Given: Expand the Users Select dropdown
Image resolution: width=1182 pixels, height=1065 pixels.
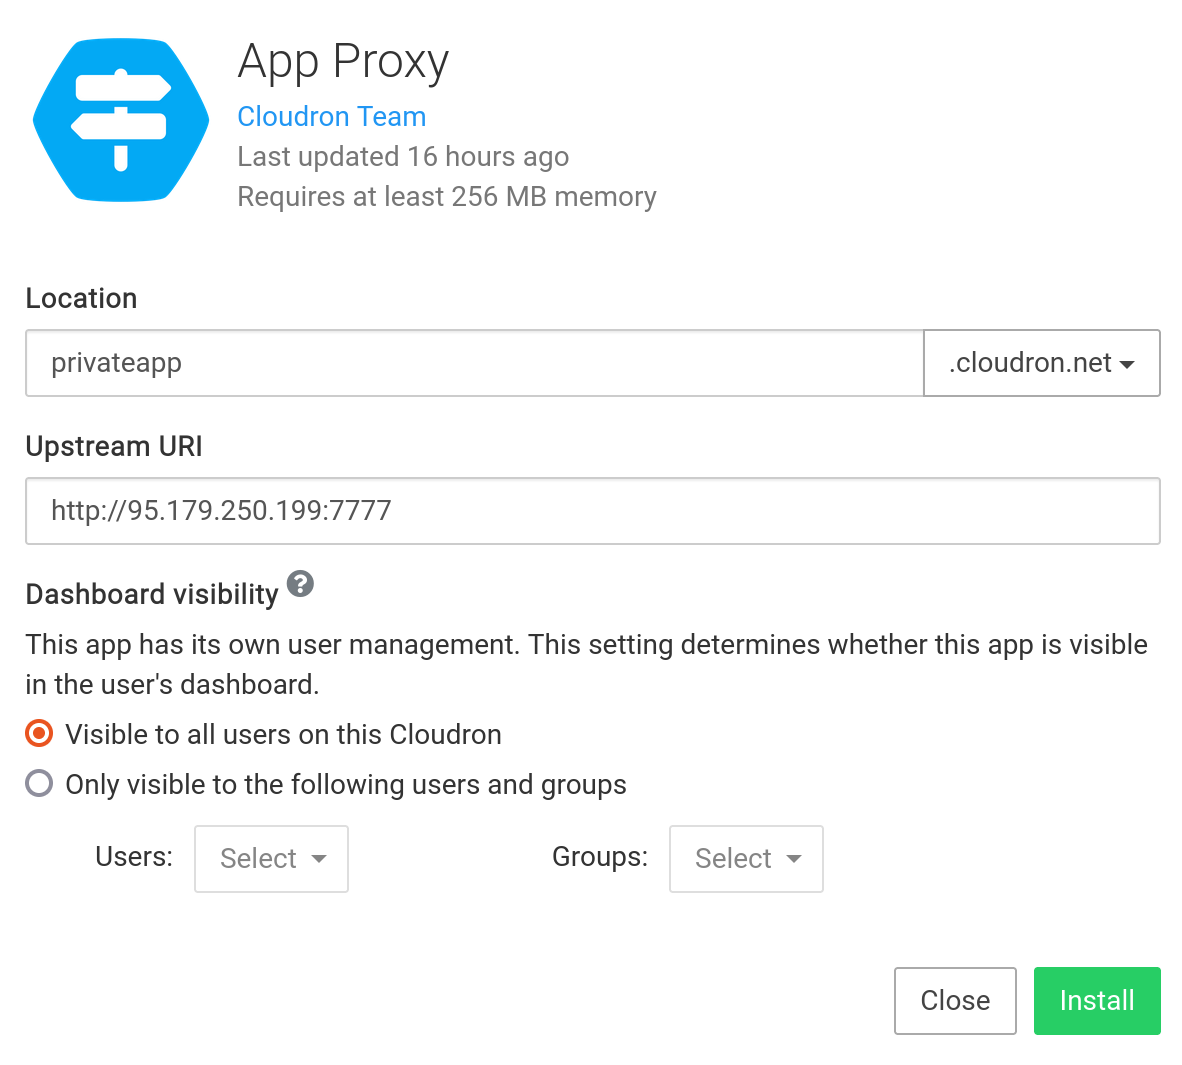Looking at the screenshot, I should tap(271, 858).
